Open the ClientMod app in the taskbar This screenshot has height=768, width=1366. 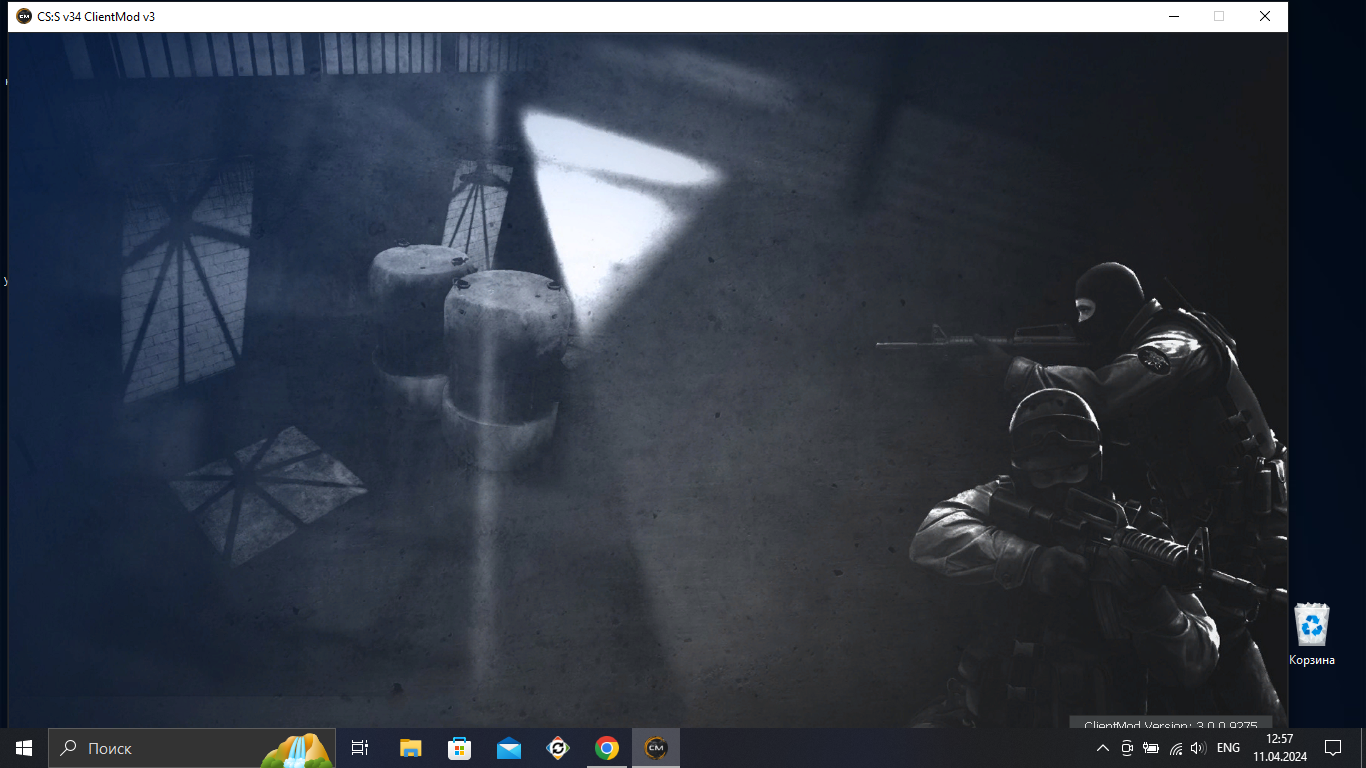[x=656, y=748]
